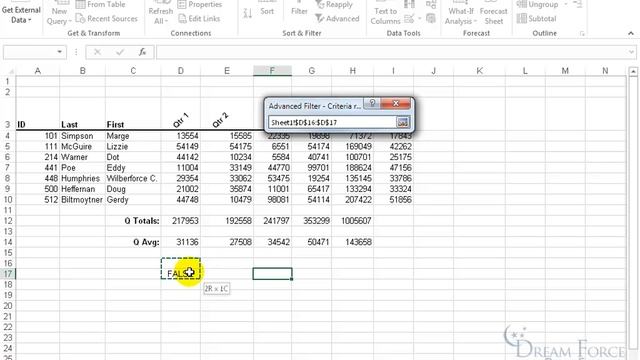Click the Insert Function fx button
Screen dimensions: 640x360
click(142, 52)
